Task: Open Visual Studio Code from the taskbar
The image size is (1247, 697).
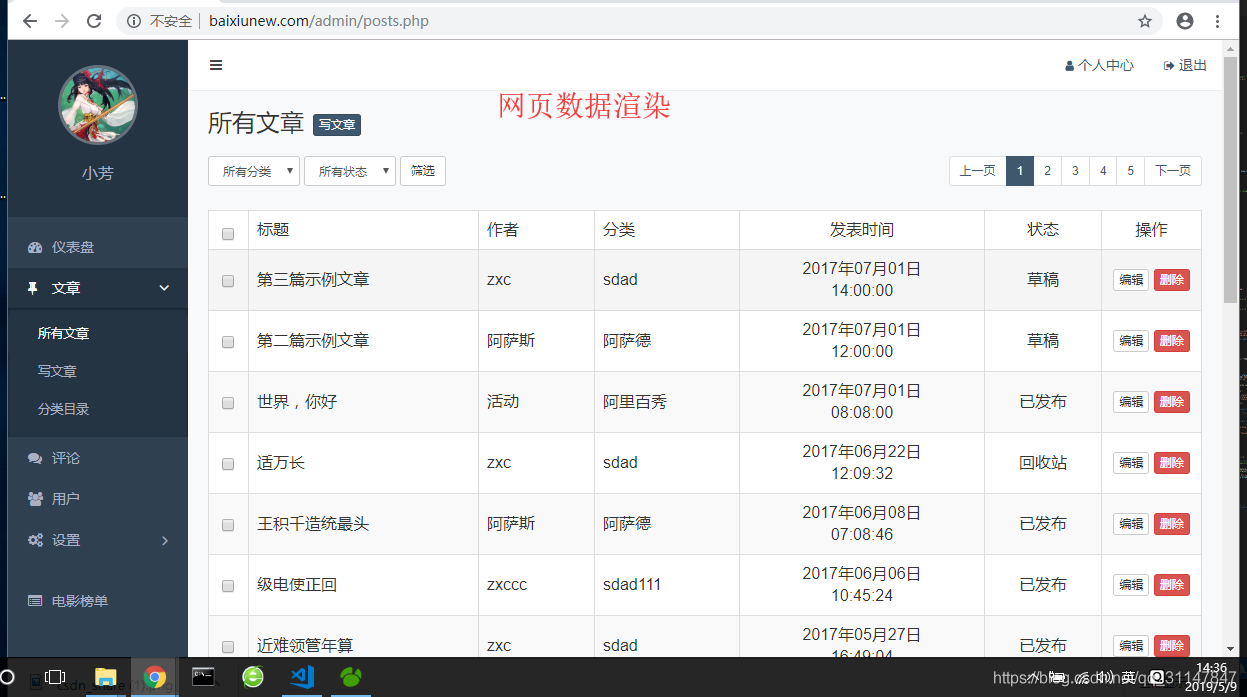Action: pyautogui.click(x=301, y=677)
